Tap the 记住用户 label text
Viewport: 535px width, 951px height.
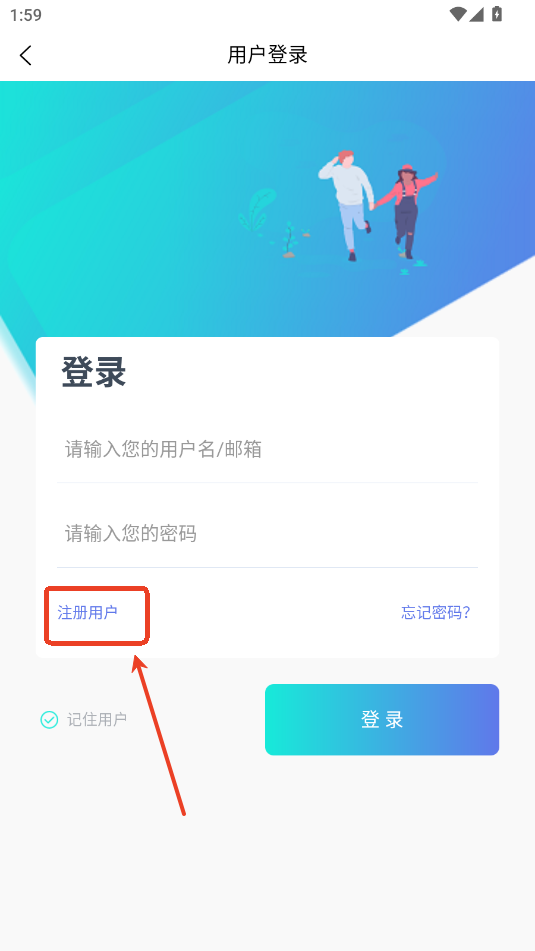pyautogui.click(x=96, y=720)
